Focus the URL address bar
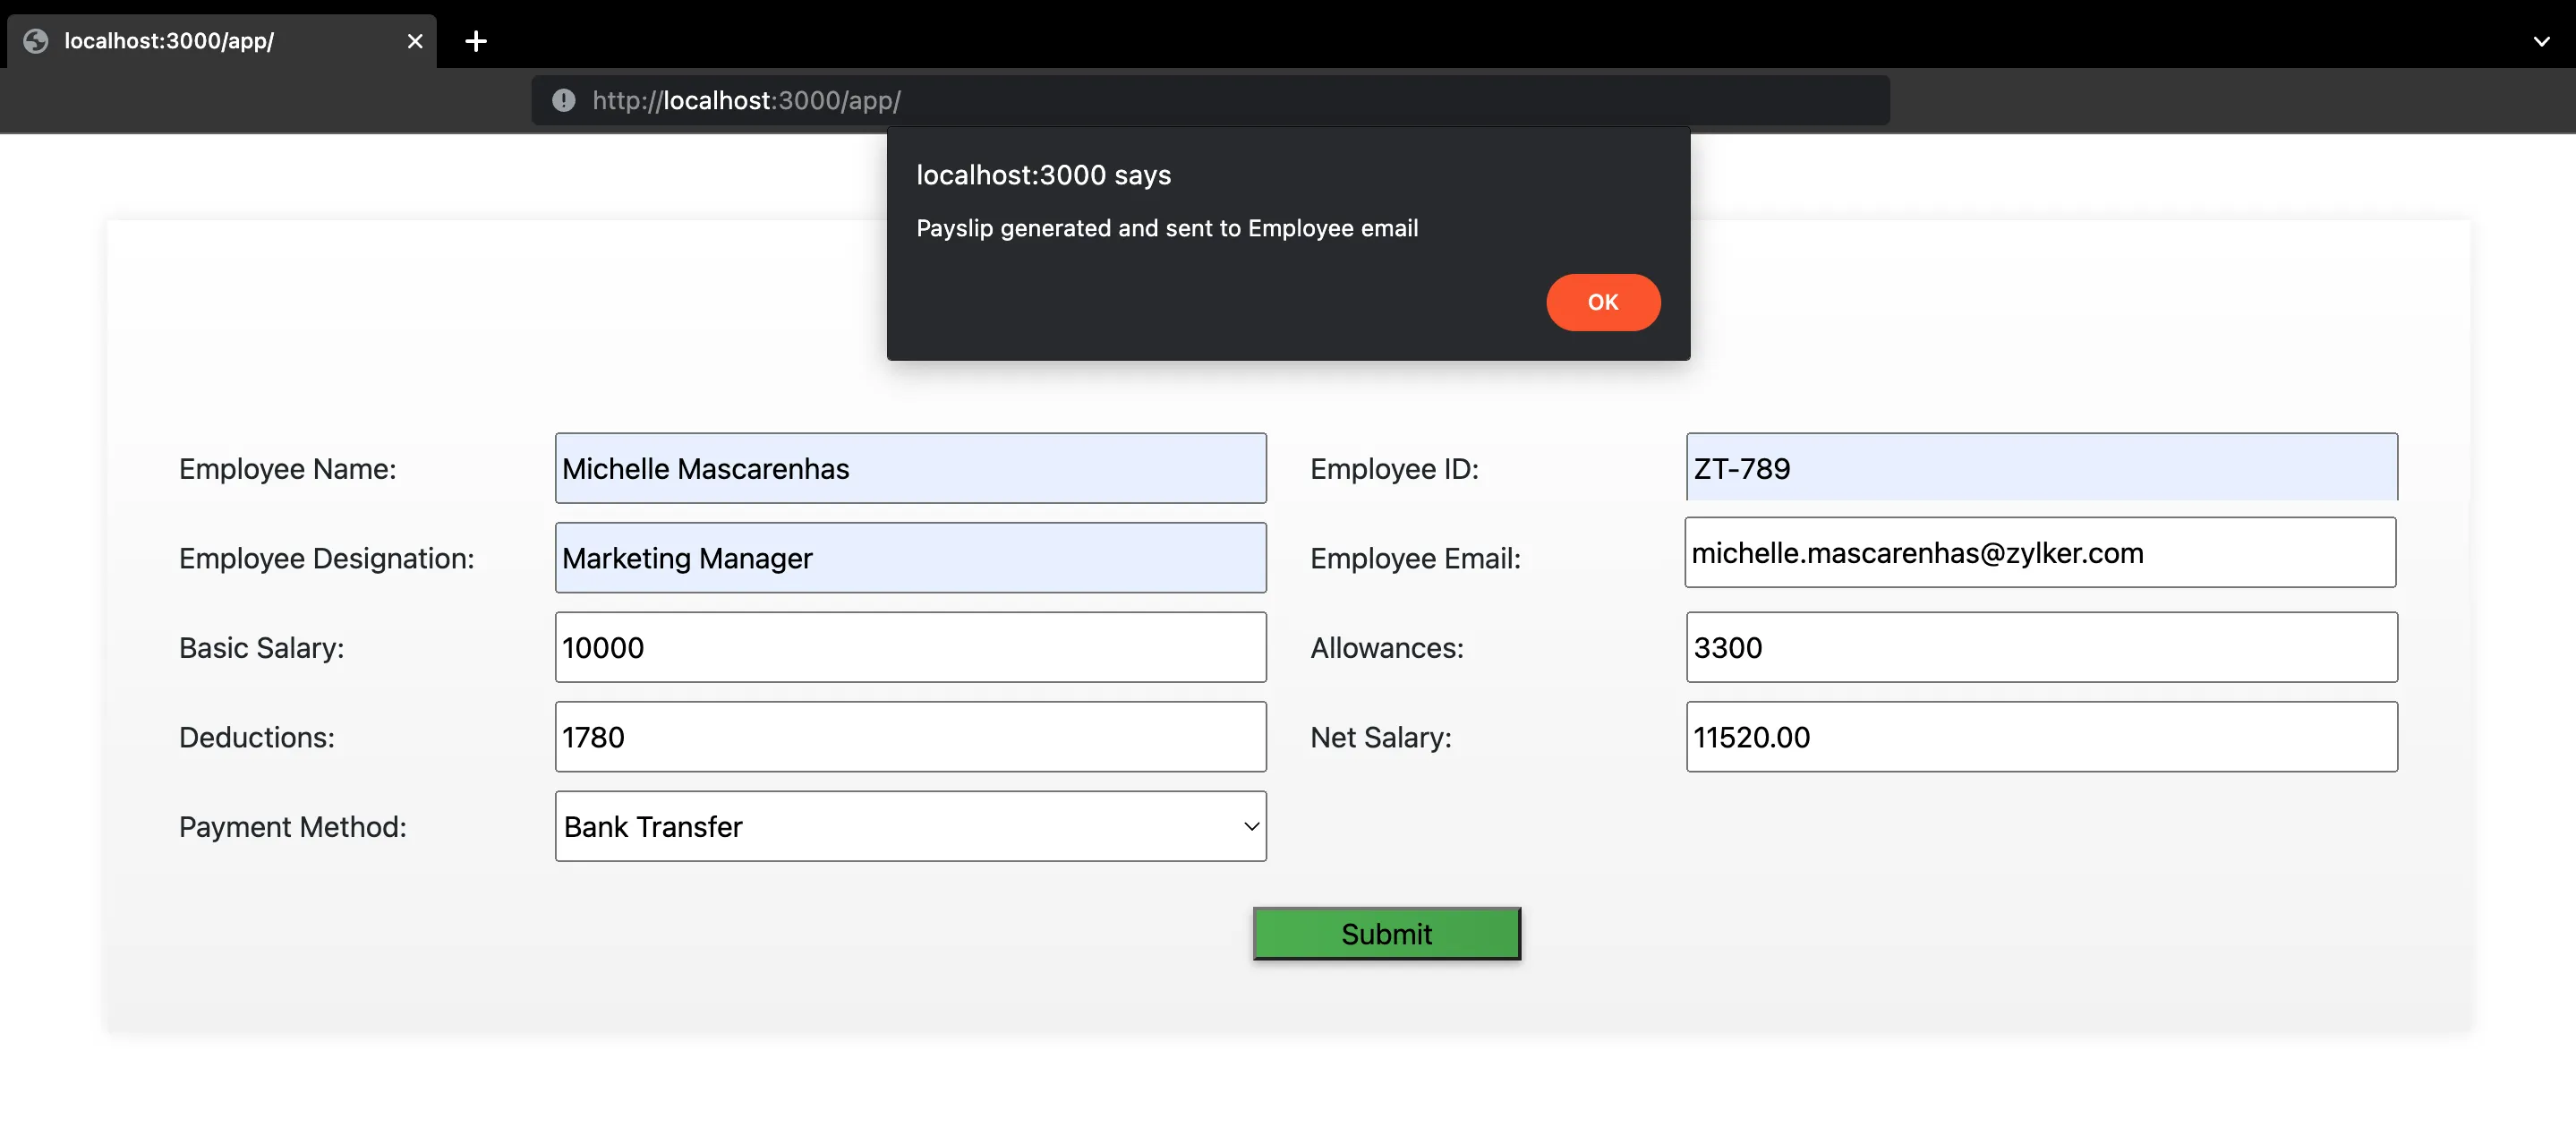The image size is (2576, 1144). 1210,100
